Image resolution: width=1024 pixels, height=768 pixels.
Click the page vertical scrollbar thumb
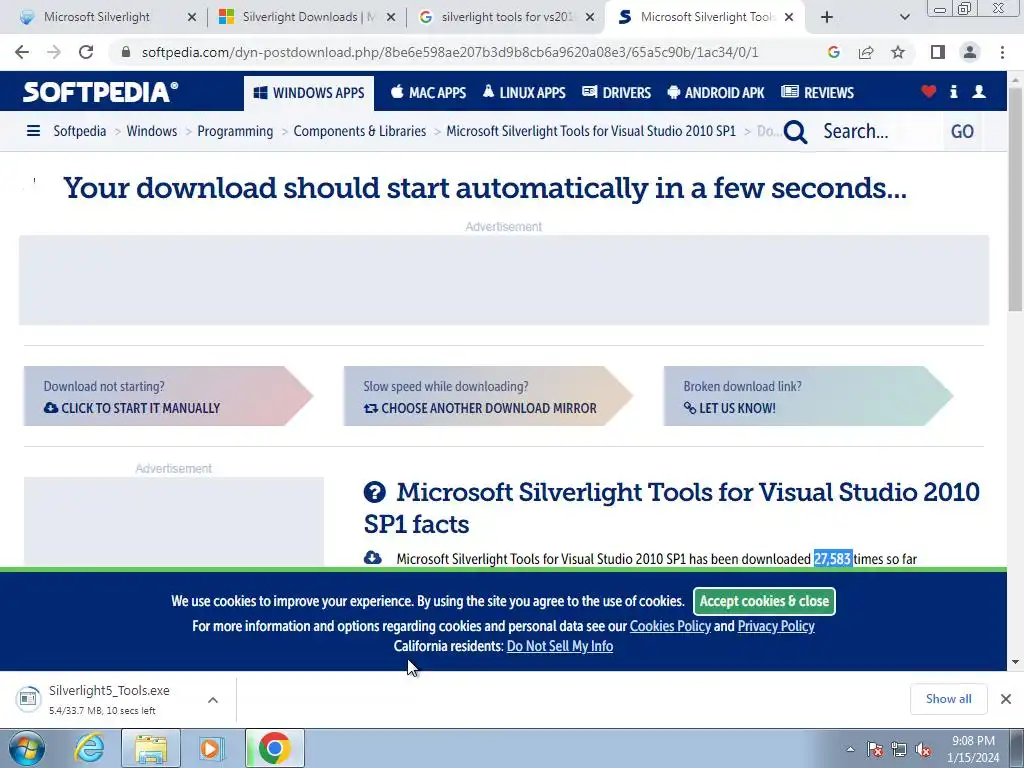[1015, 199]
